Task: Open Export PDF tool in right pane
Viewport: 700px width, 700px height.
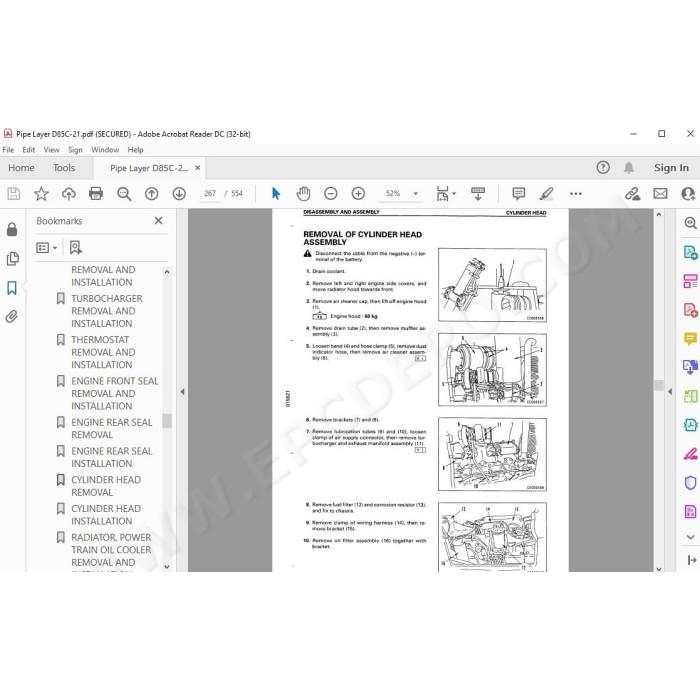Action: (690, 252)
